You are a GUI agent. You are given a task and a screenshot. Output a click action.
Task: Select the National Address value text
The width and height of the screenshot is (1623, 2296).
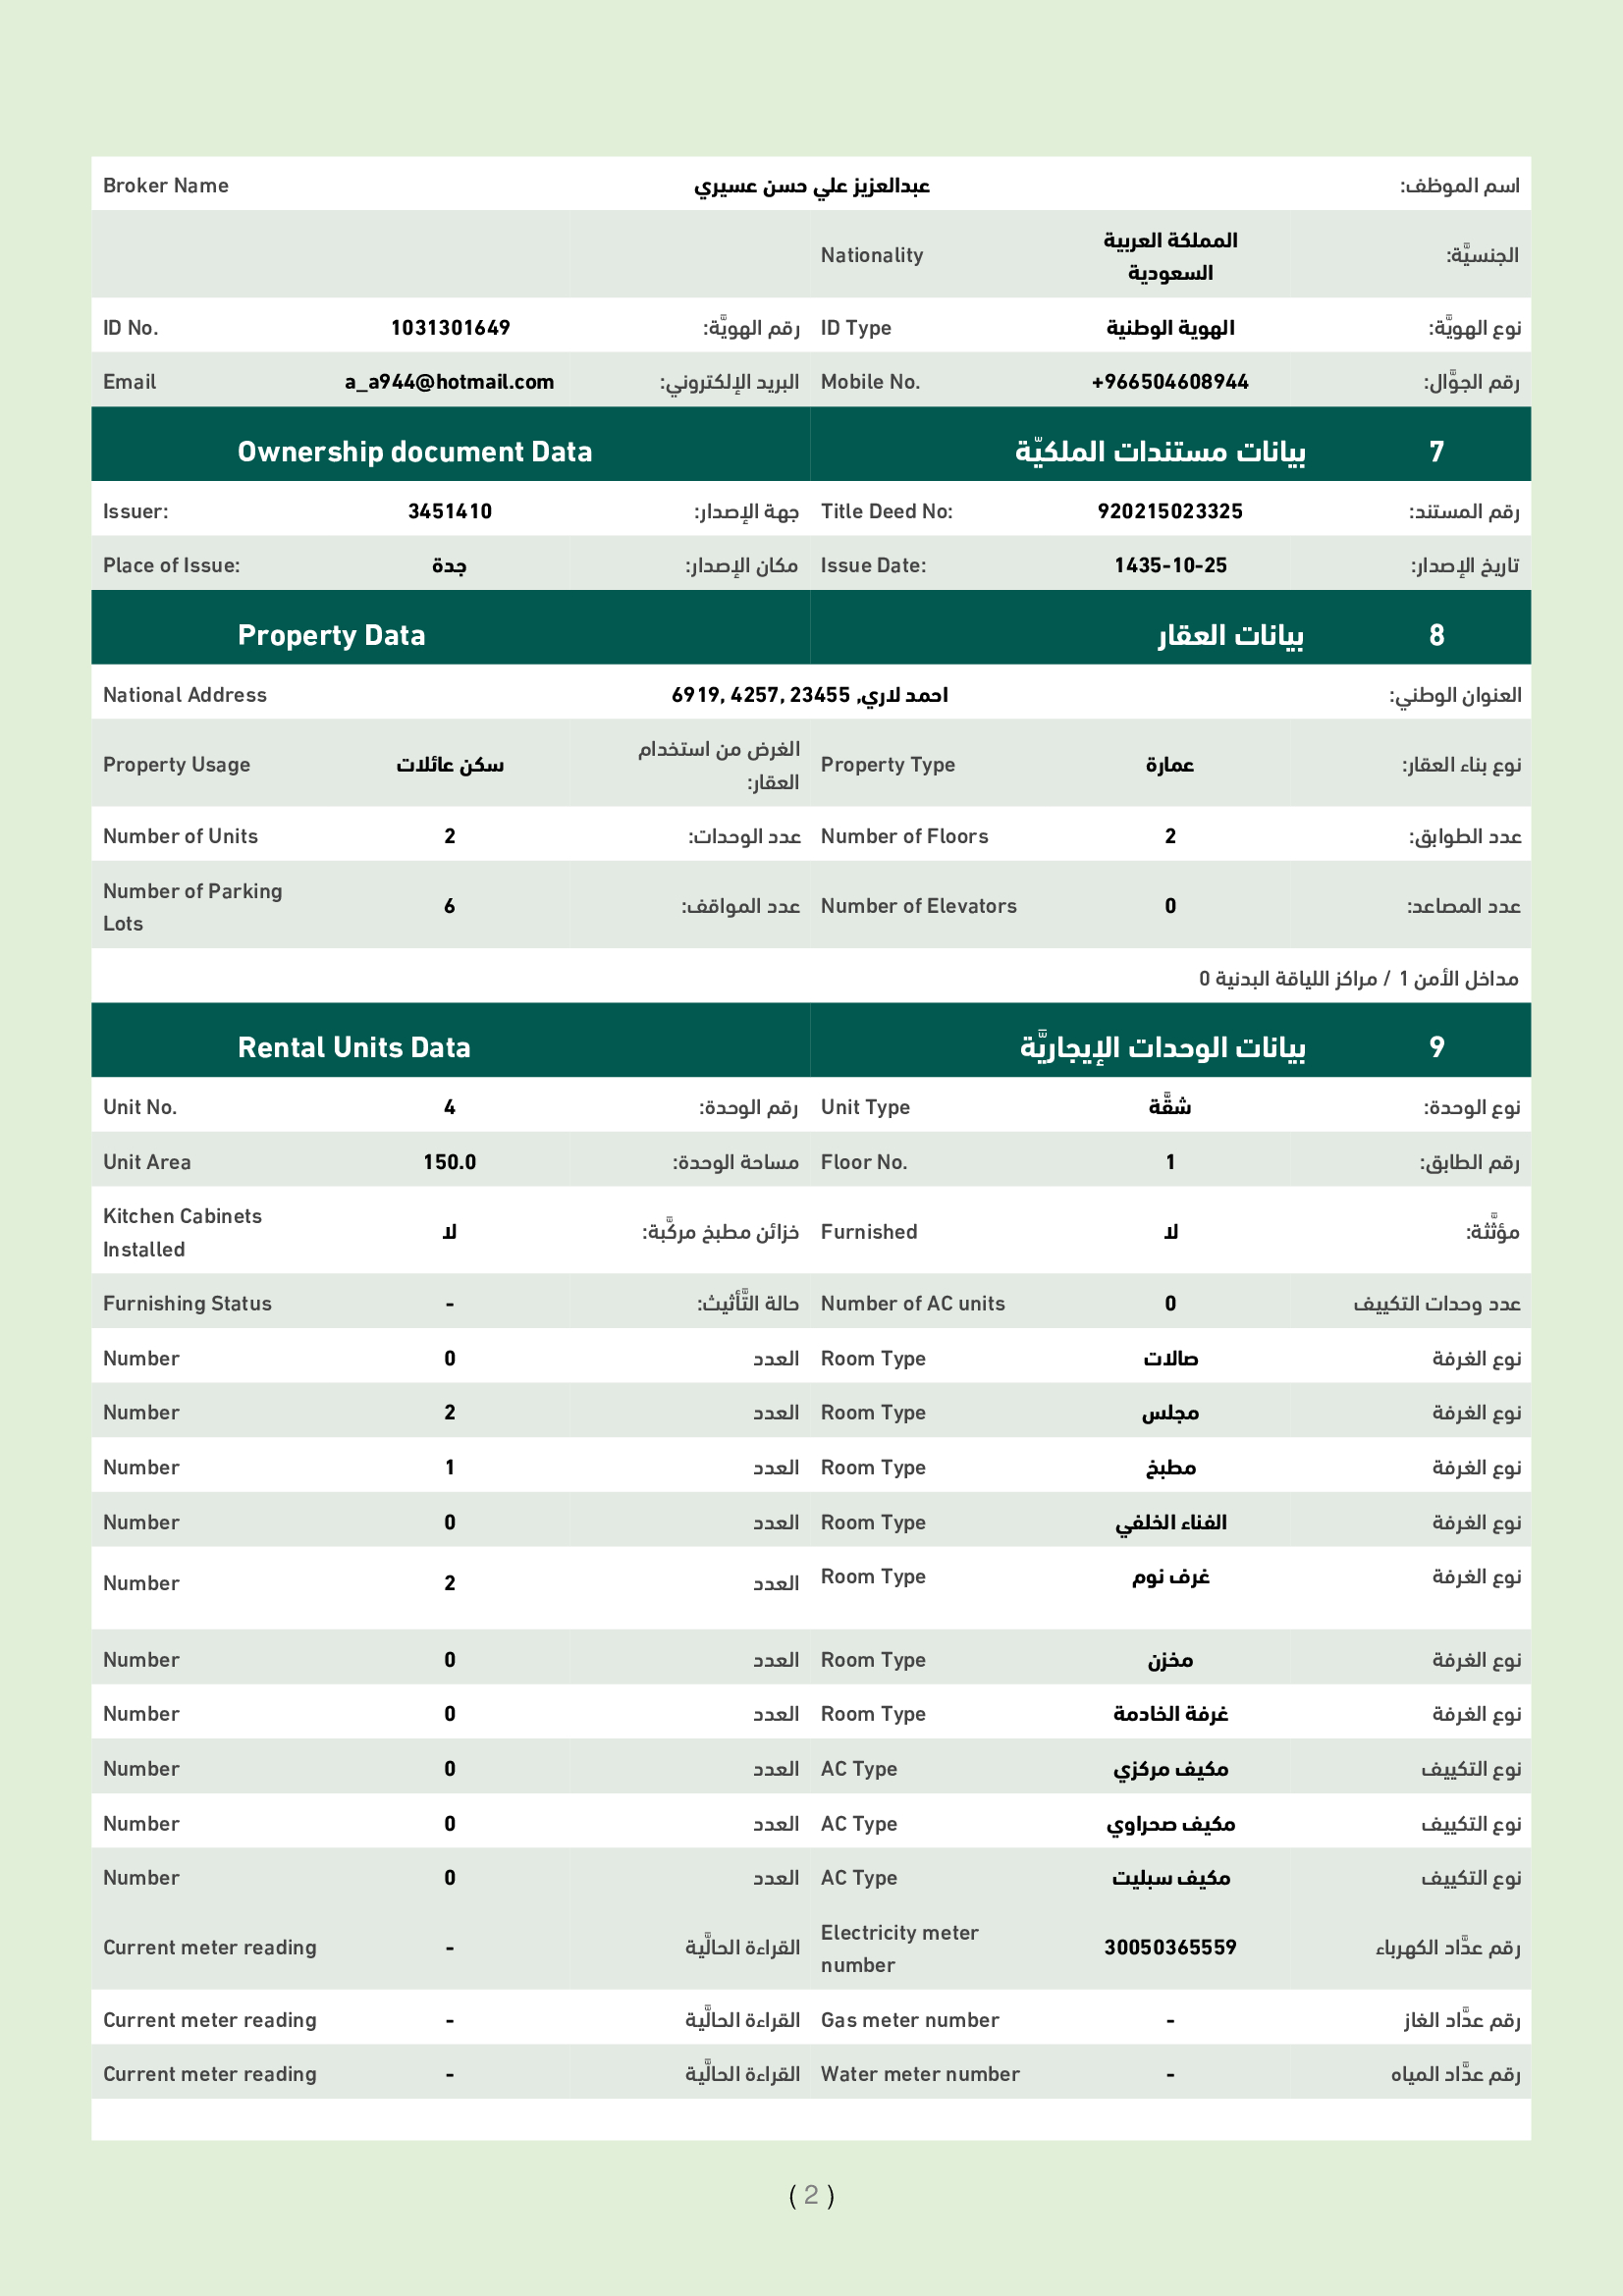[x=809, y=695]
